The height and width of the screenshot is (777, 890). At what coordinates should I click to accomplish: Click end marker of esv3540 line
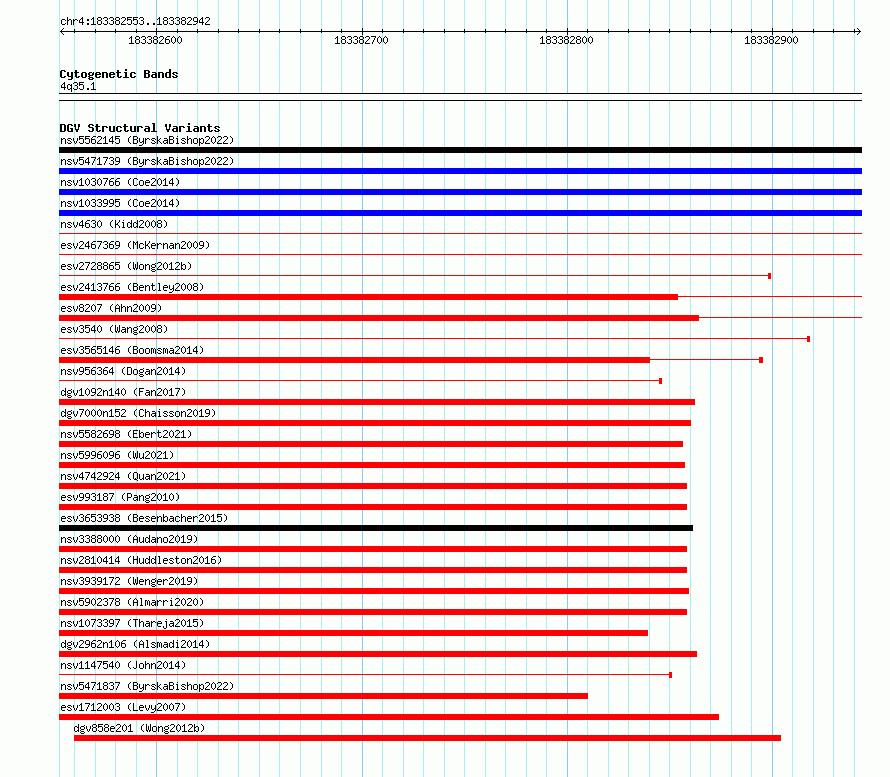(x=808, y=339)
